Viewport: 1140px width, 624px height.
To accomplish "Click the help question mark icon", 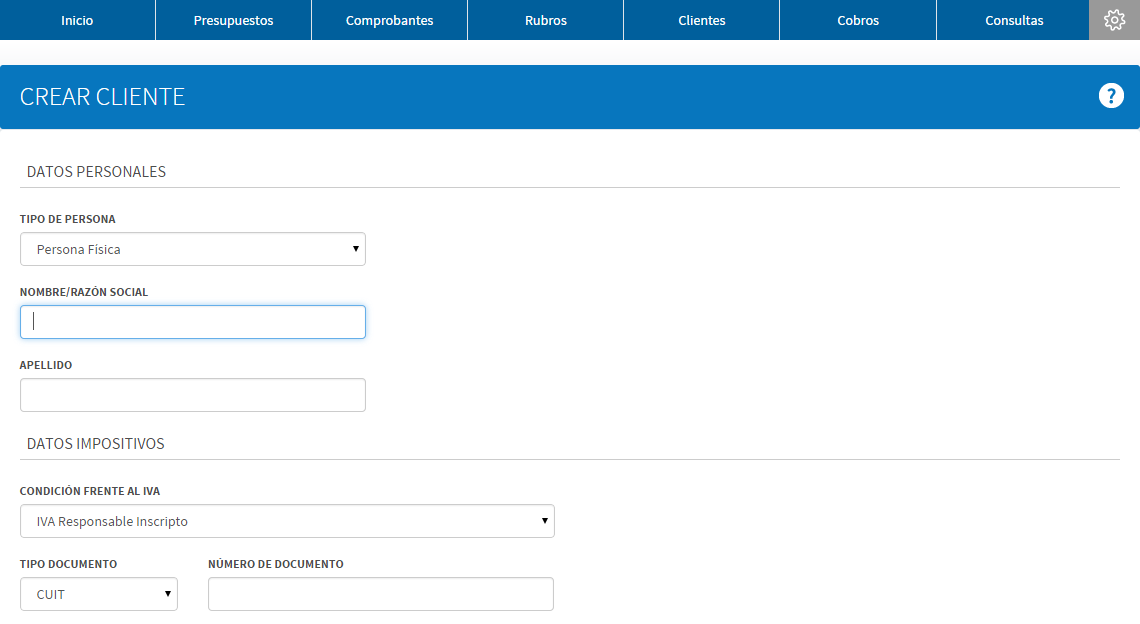I will click(x=1111, y=95).
